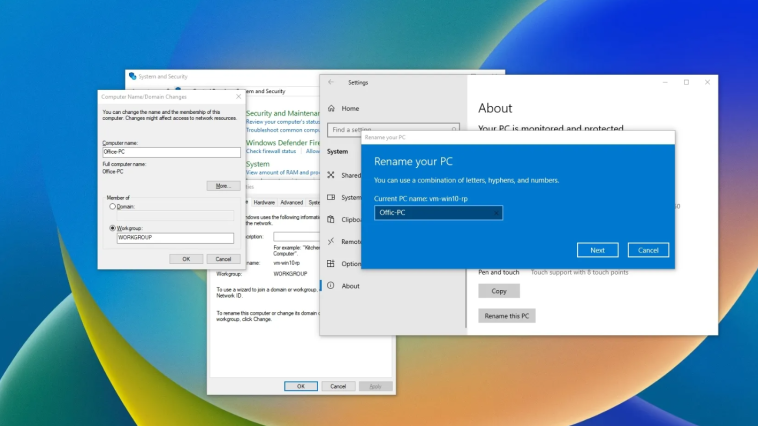Click the About info icon in sidebar
Image resolution: width=758 pixels, height=426 pixels.
click(331, 286)
